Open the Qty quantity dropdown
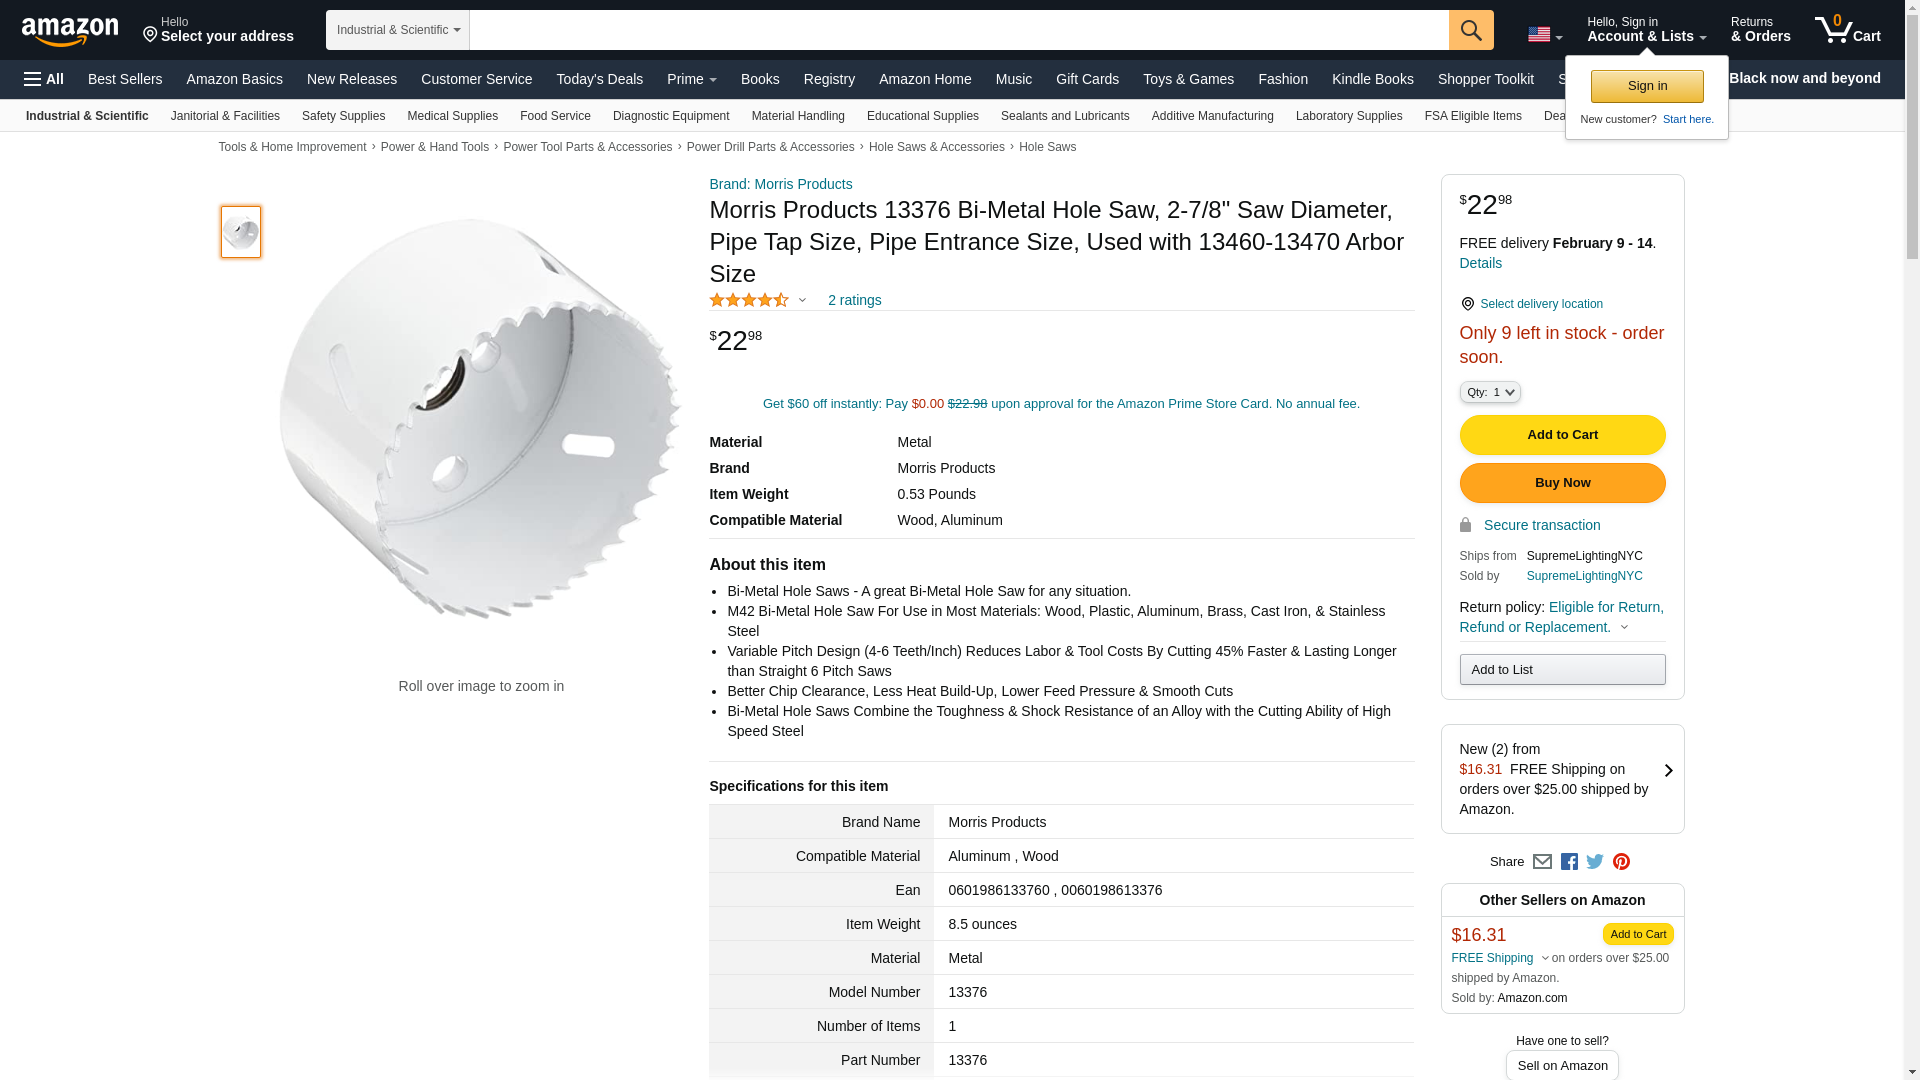Viewport: 1920px width, 1080px height. [x=1490, y=392]
